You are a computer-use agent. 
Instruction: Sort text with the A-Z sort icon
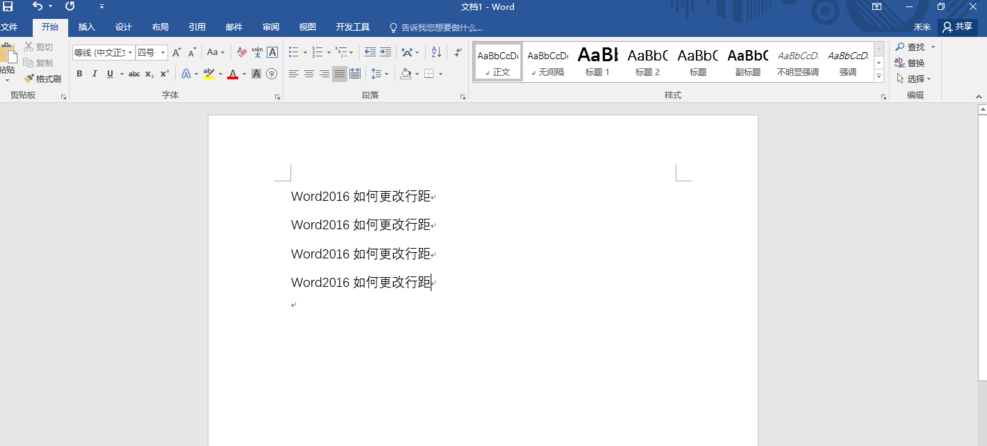click(436, 52)
